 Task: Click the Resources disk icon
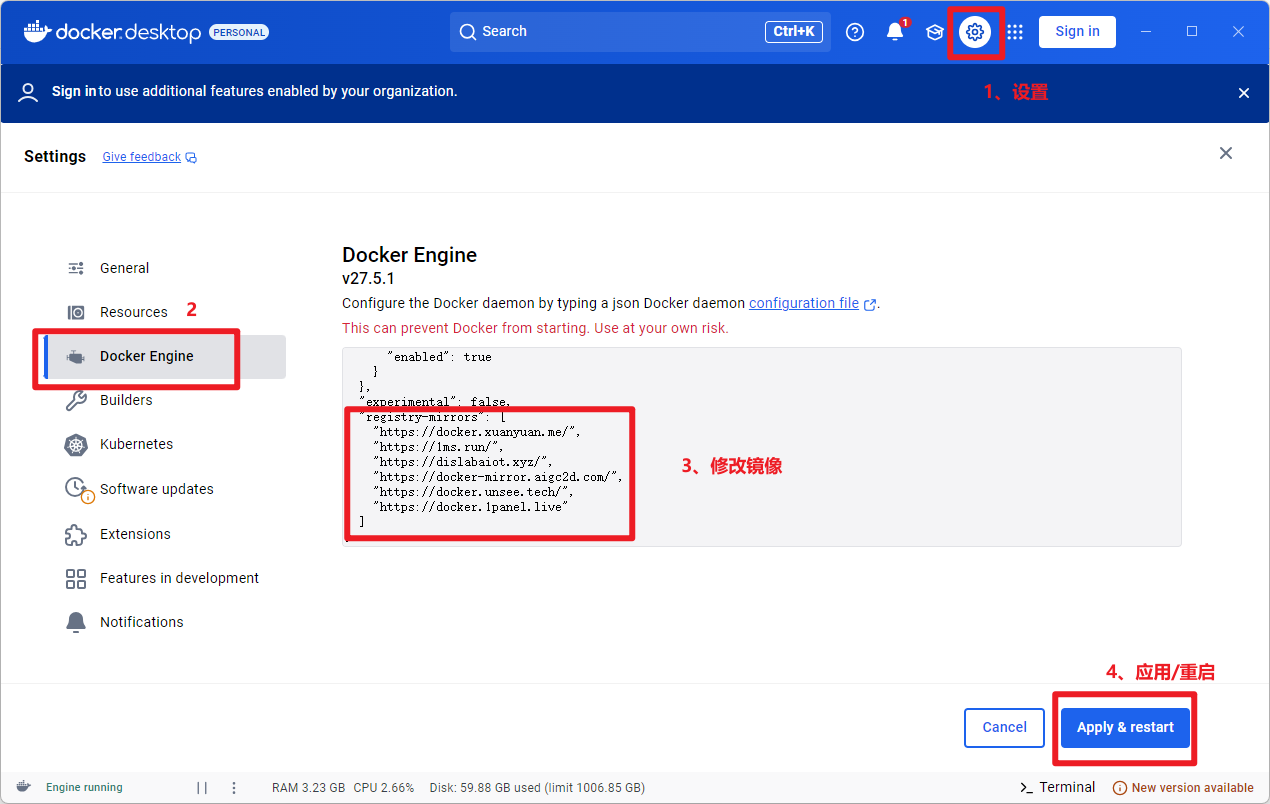[76, 312]
